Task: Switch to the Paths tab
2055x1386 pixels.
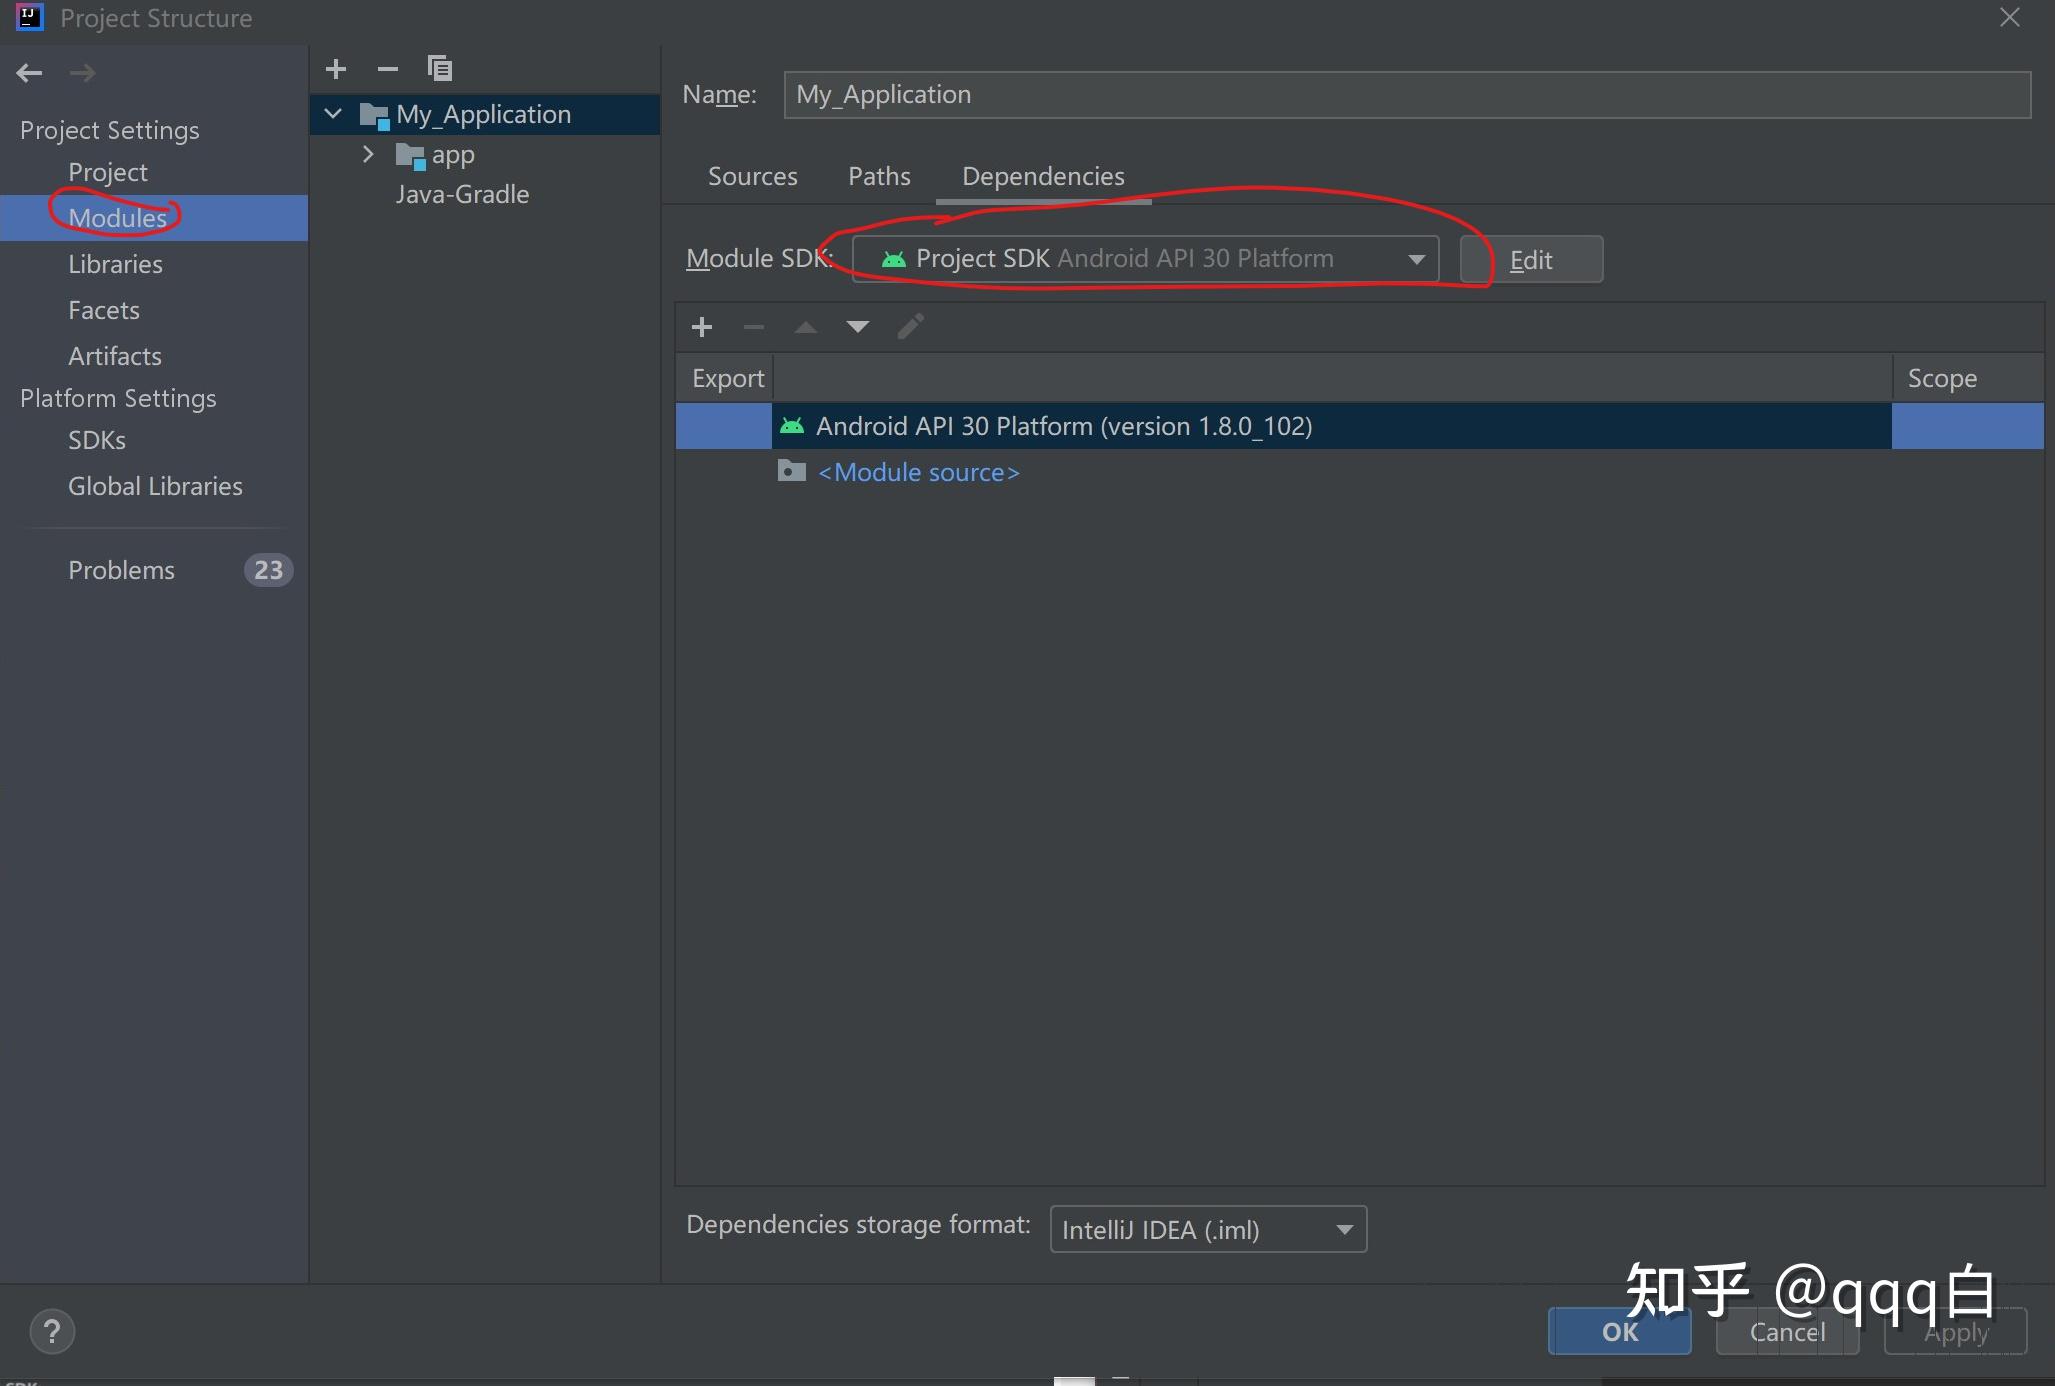Action: (x=878, y=175)
